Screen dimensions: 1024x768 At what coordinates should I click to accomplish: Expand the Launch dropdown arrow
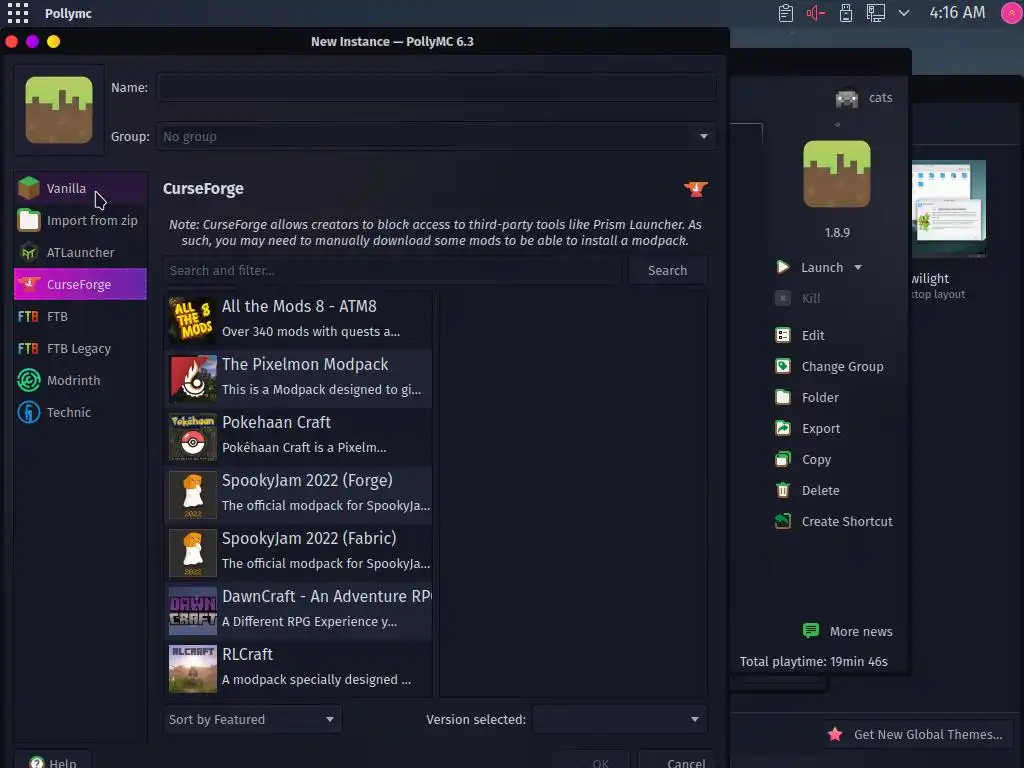pos(858,268)
